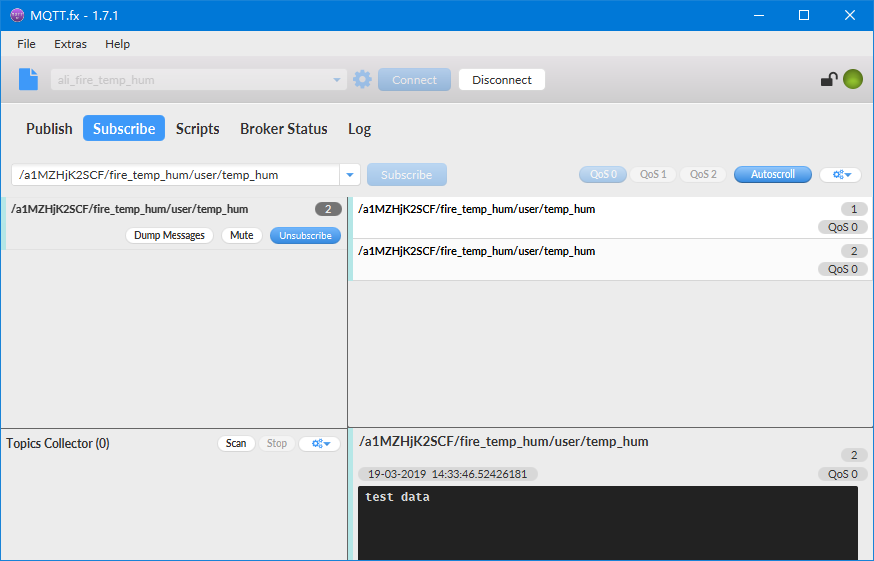Click the green connection status indicator
Screen dimensions: 874x561
coord(853,79)
